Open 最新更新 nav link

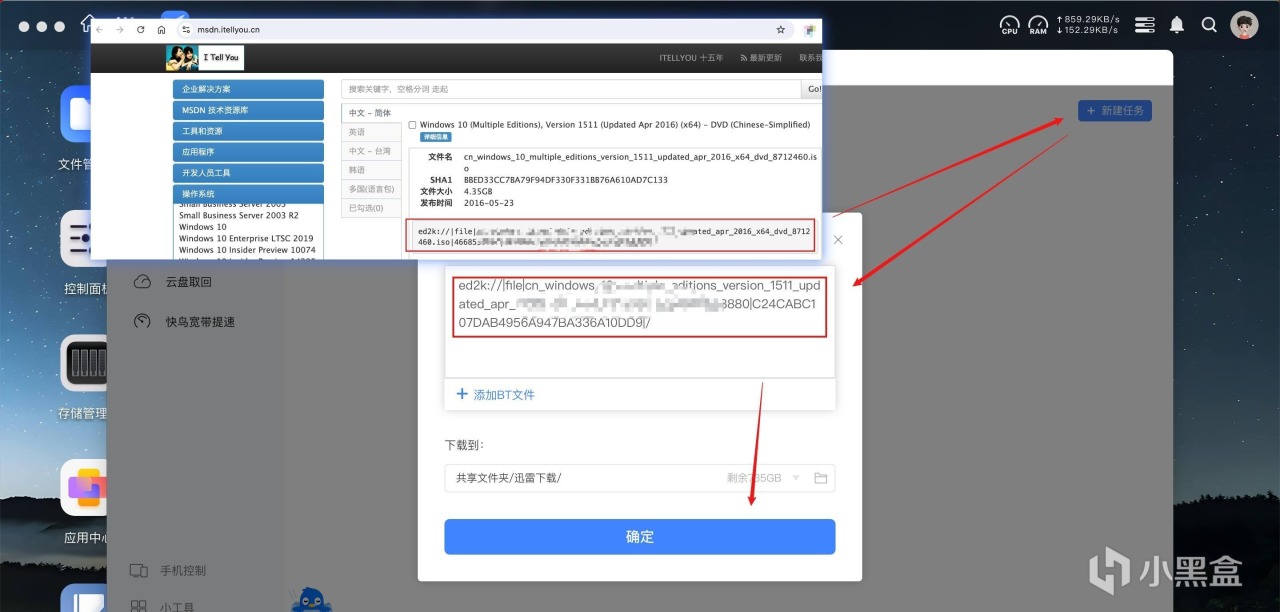tap(761, 58)
